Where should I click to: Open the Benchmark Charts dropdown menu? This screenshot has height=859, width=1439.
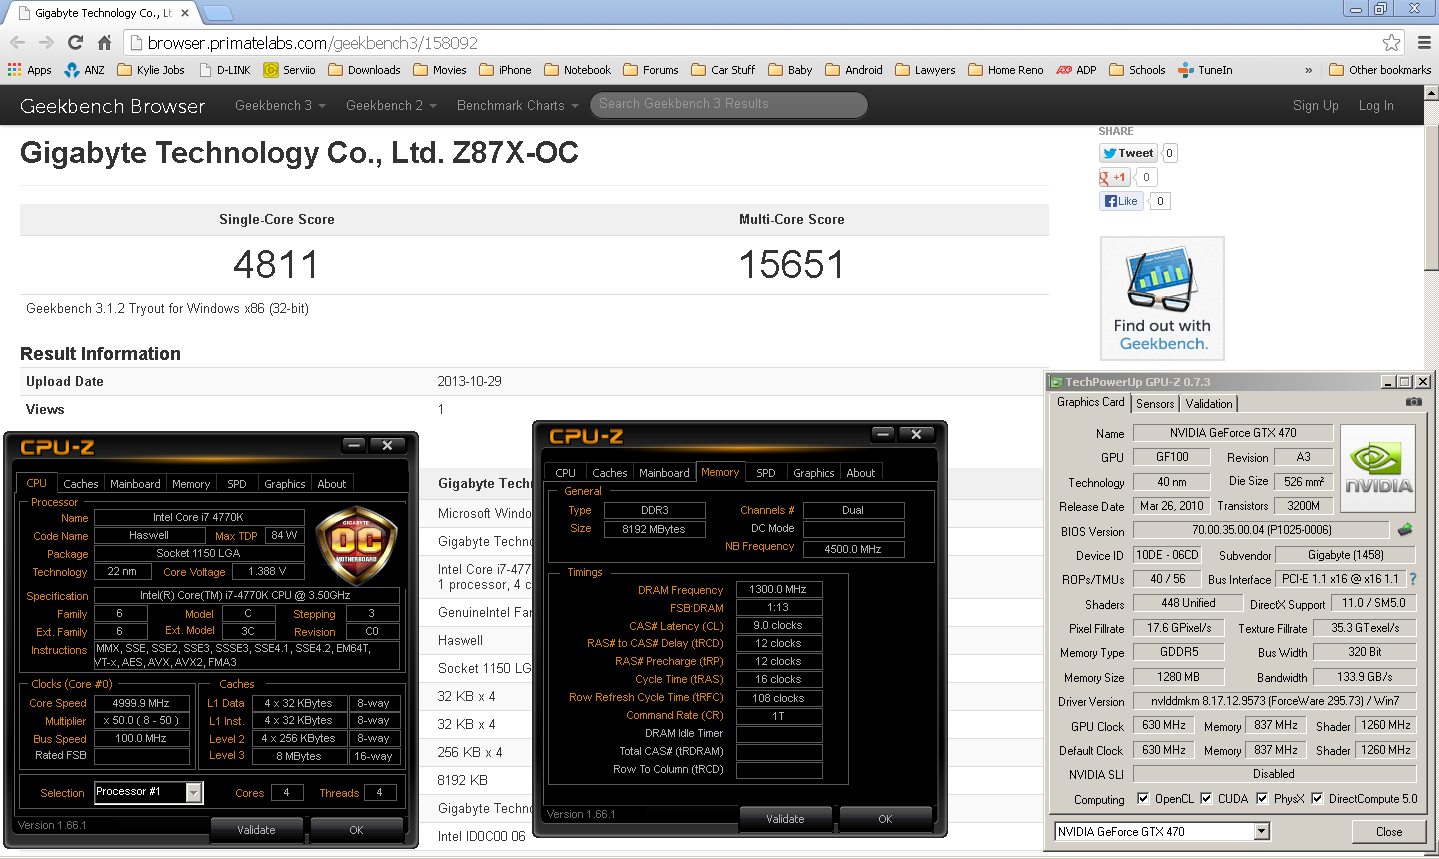click(x=517, y=105)
